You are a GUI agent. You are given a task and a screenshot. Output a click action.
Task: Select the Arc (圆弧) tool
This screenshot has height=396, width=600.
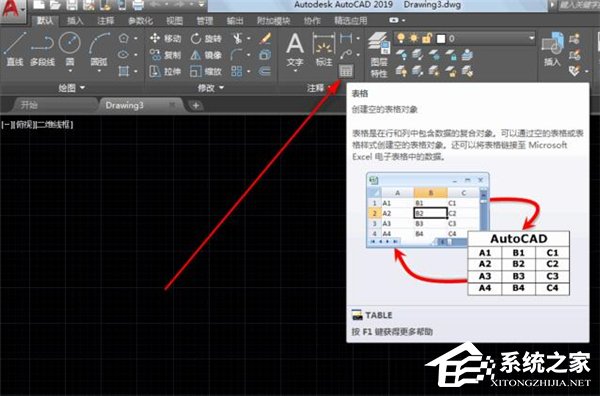pyautogui.click(x=99, y=48)
